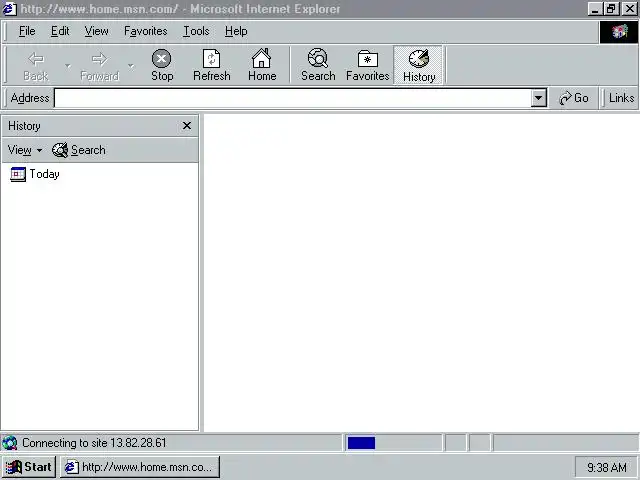Click the Back arrow toolbar button
Screen dimensions: 640x480
pos(36,65)
